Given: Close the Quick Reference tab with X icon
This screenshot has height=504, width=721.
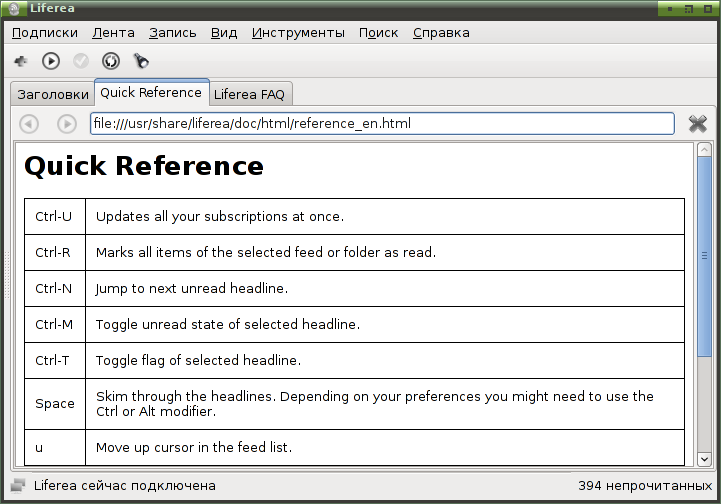Looking at the screenshot, I should click(x=698, y=124).
